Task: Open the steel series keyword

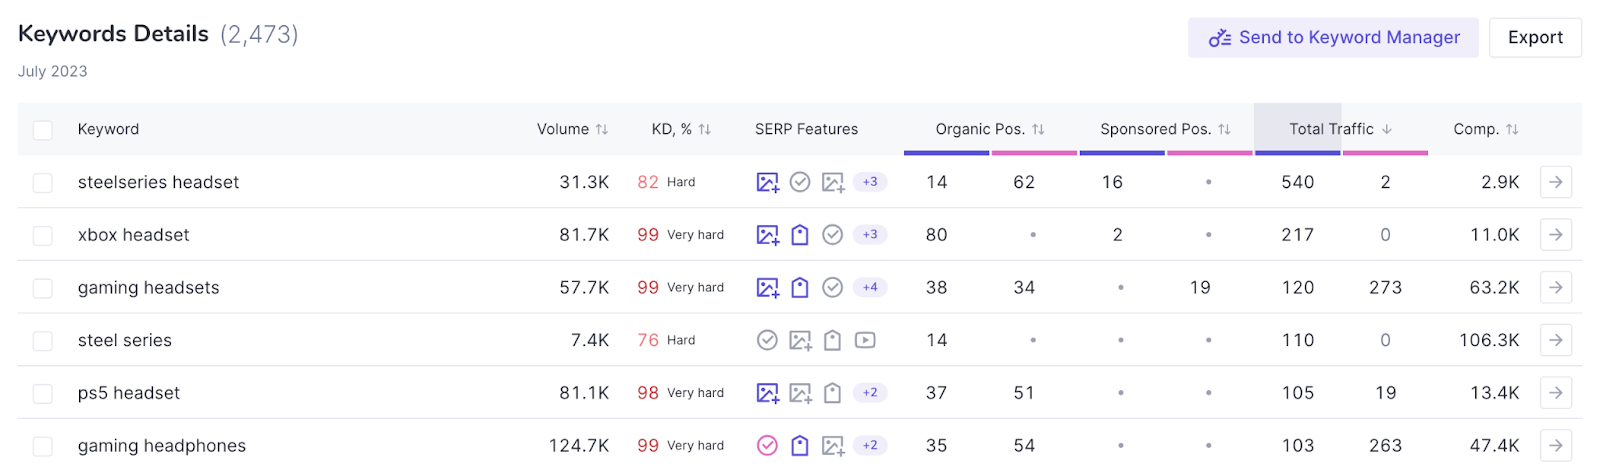Action: click(124, 340)
